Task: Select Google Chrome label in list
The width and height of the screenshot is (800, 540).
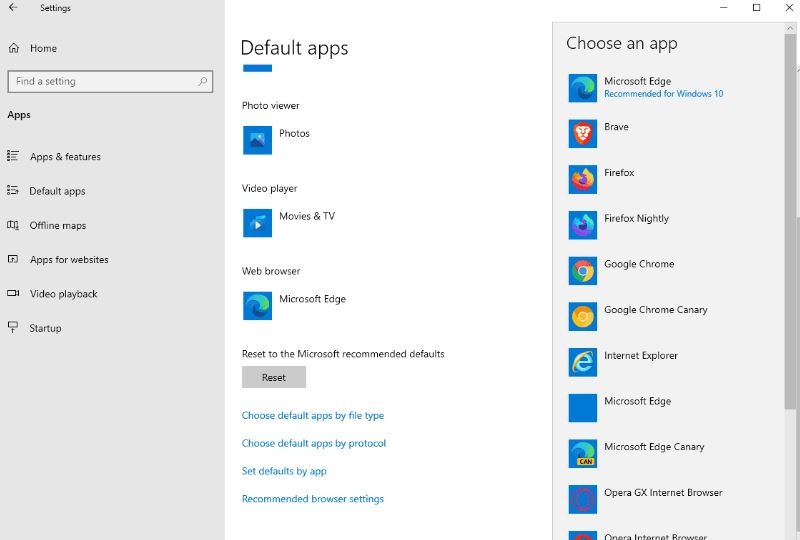Action: (x=639, y=264)
